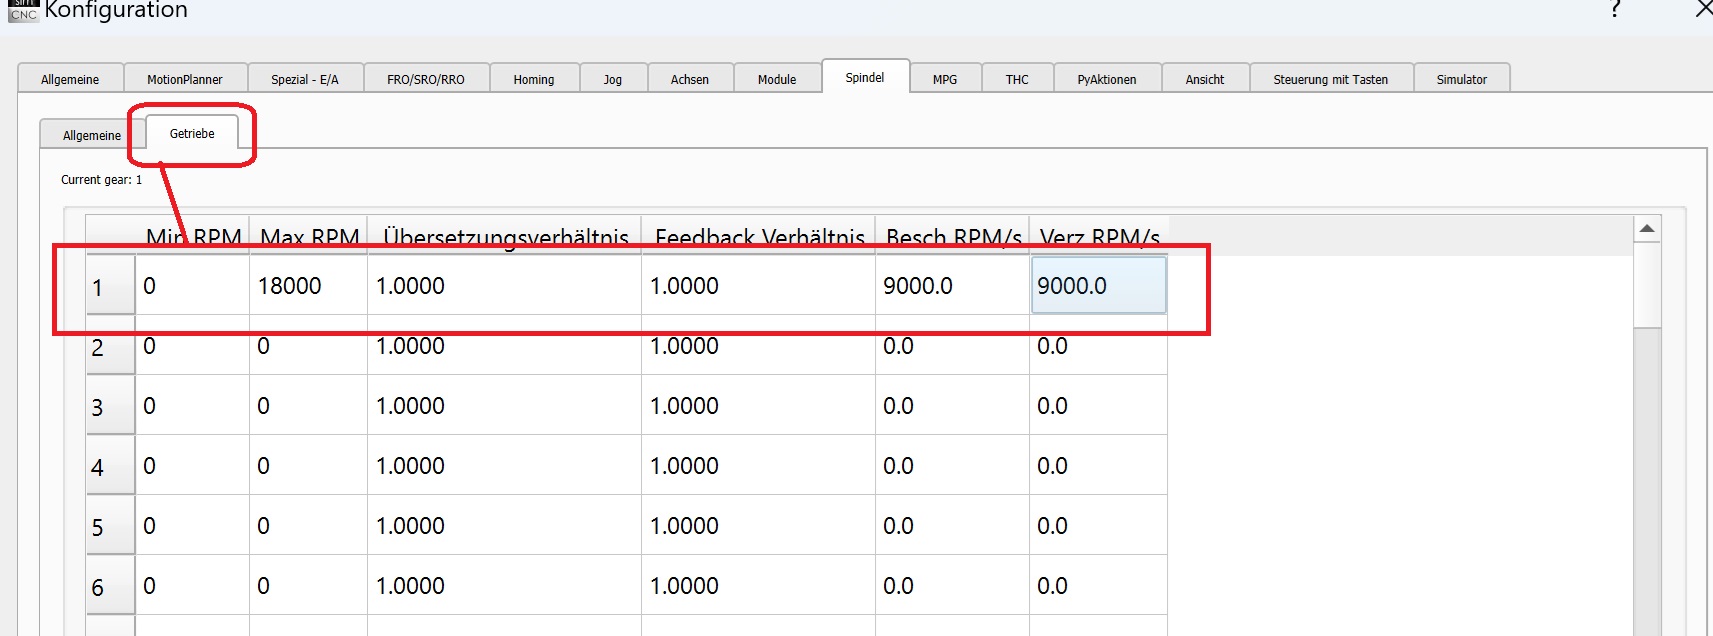Select row header for gear 5
The height and width of the screenshot is (636, 1713).
coord(109,527)
